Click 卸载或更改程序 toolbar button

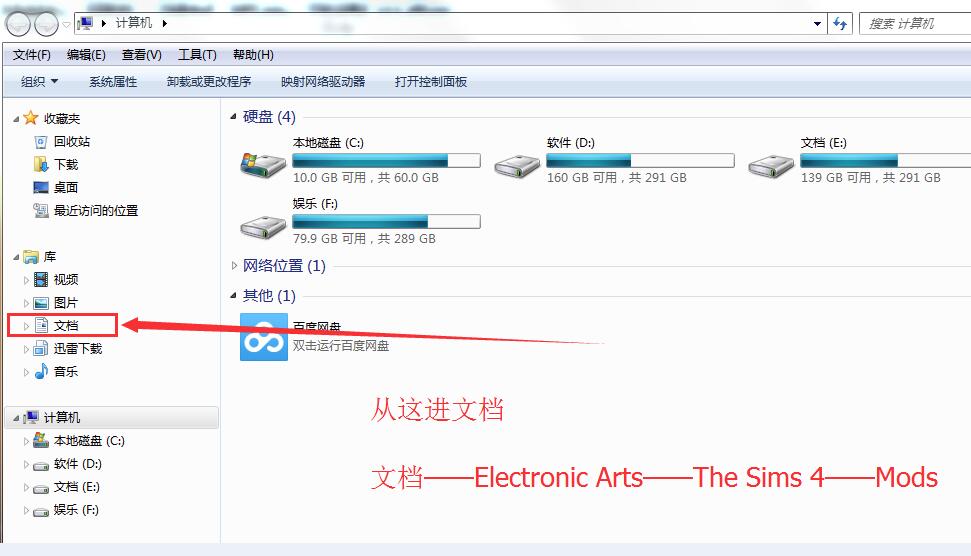pyautogui.click(x=209, y=82)
